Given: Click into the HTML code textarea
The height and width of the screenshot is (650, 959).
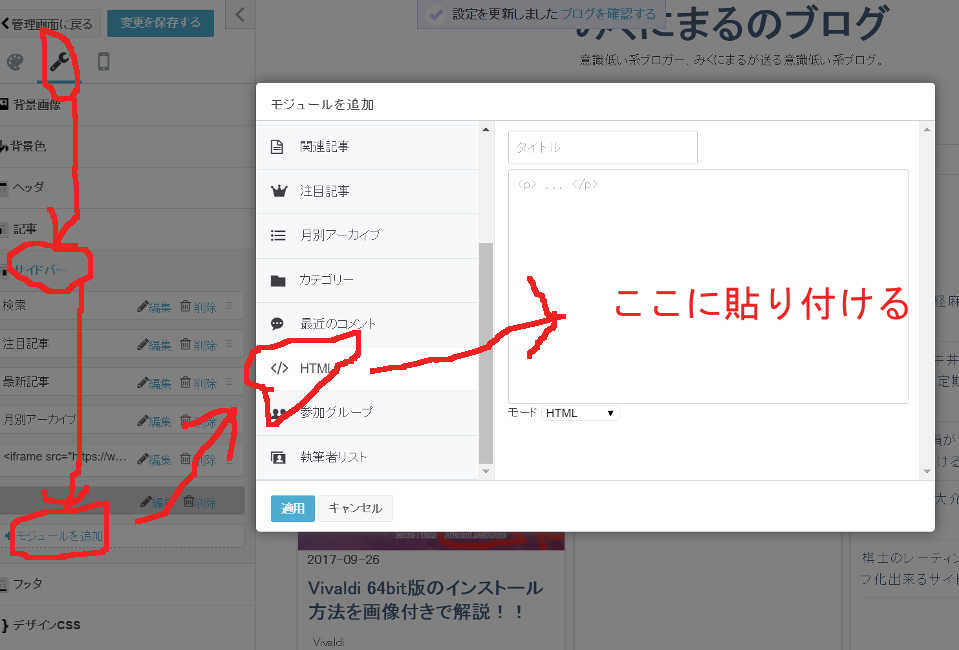Looking at the screenshot, I should coord(708,286).
